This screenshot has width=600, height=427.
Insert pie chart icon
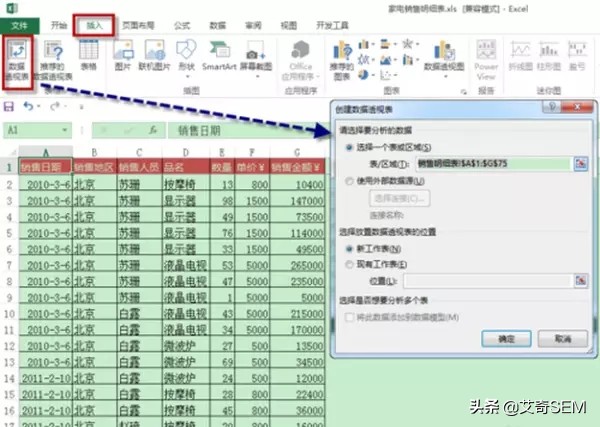click(365, 75)
